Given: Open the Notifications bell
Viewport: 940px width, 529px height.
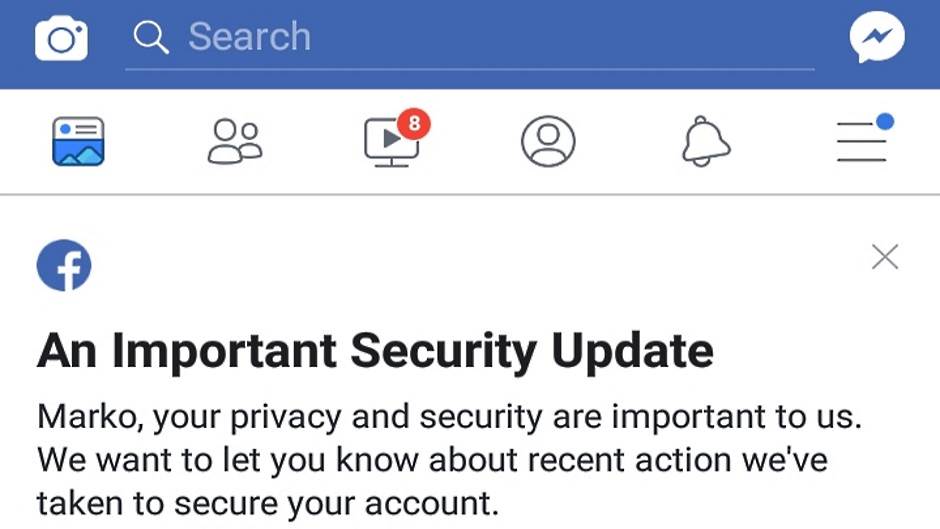Looking at the screenshot, I should (706, 141).
